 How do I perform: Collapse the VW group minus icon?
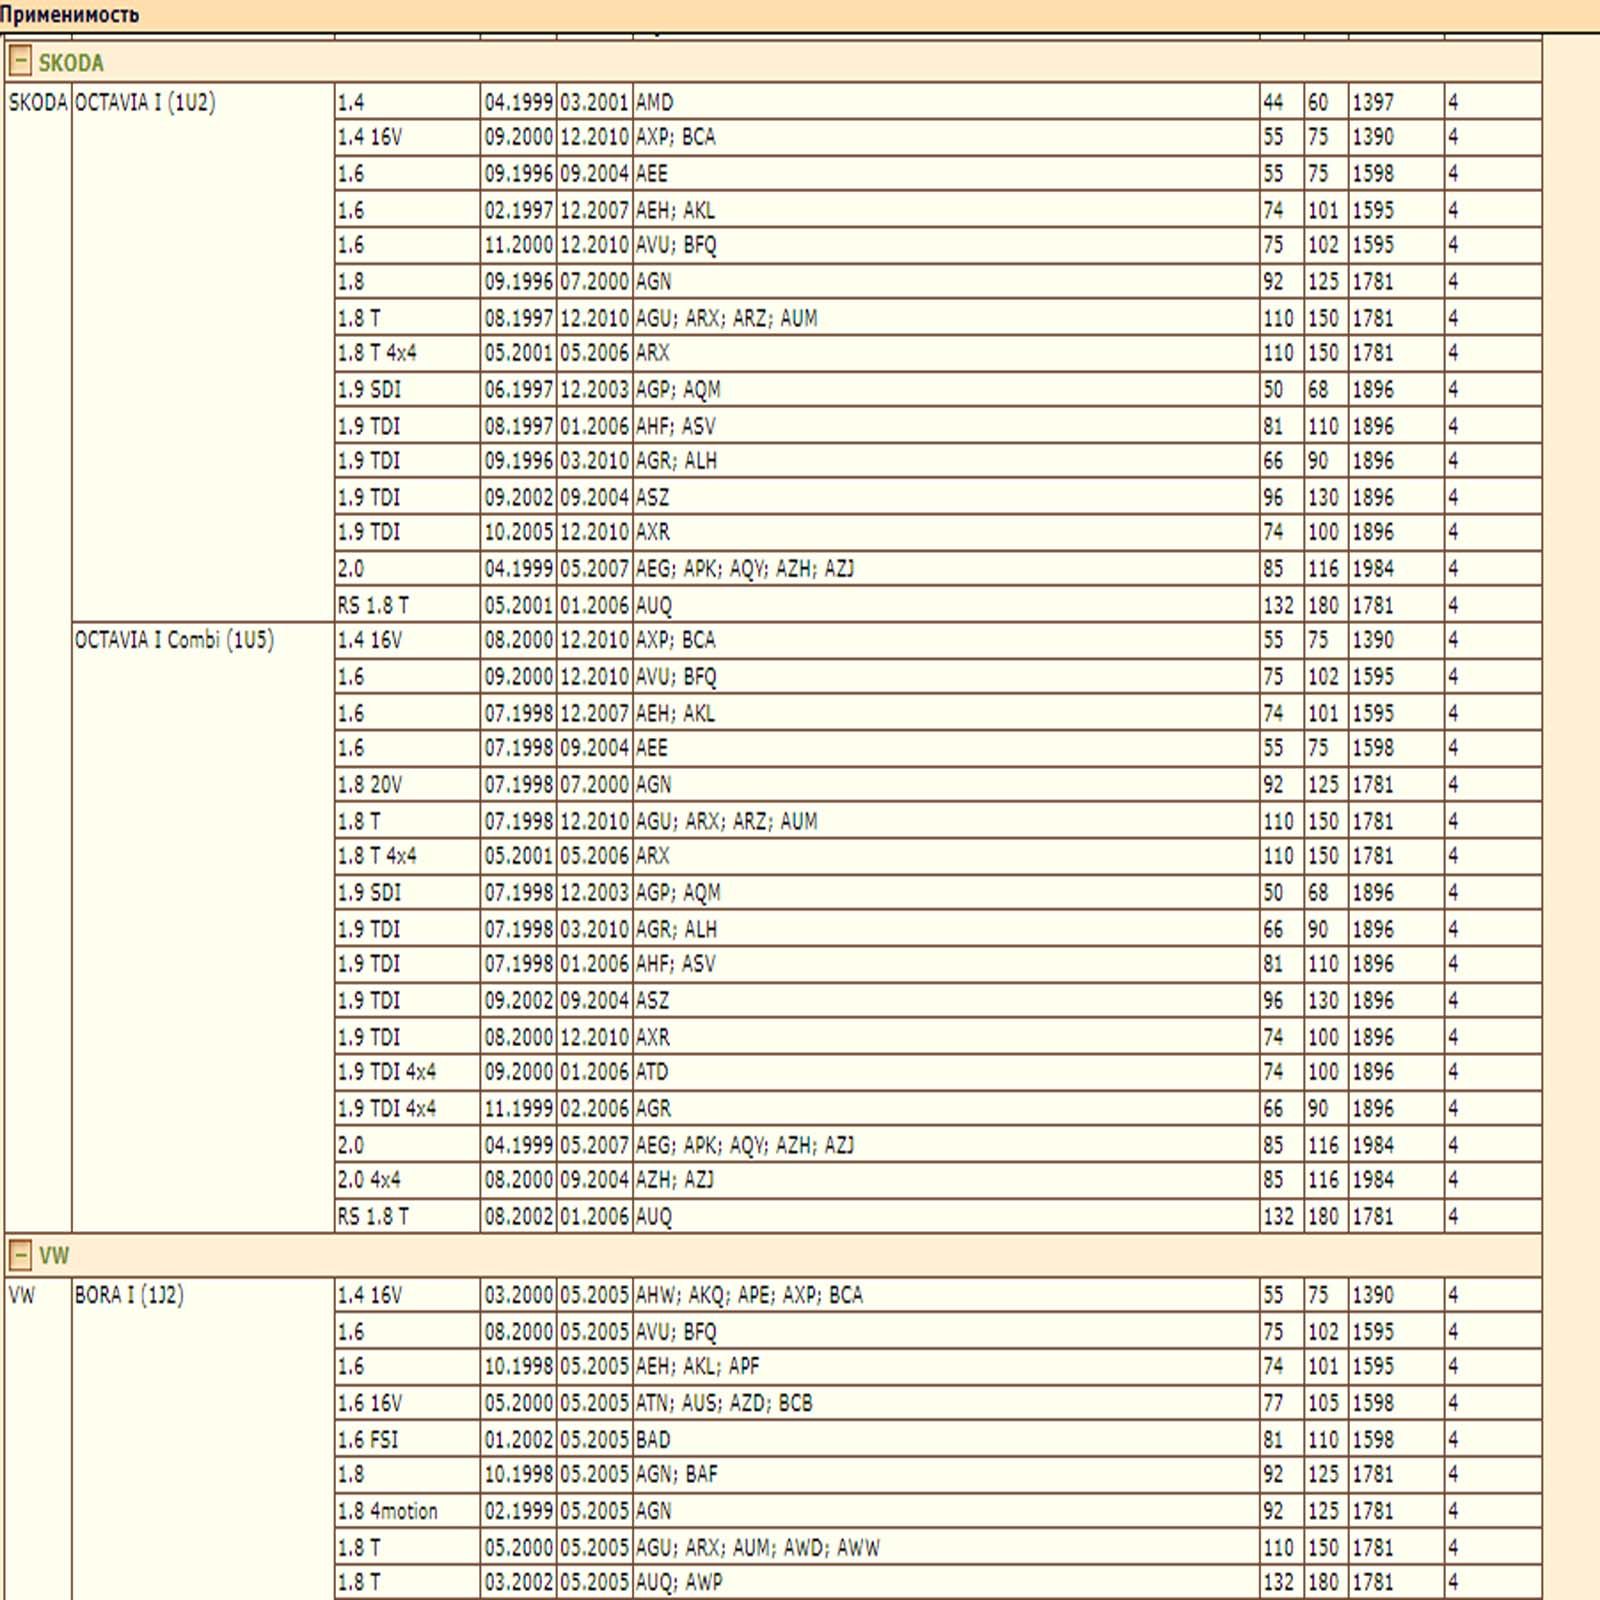click(19, 1255)
